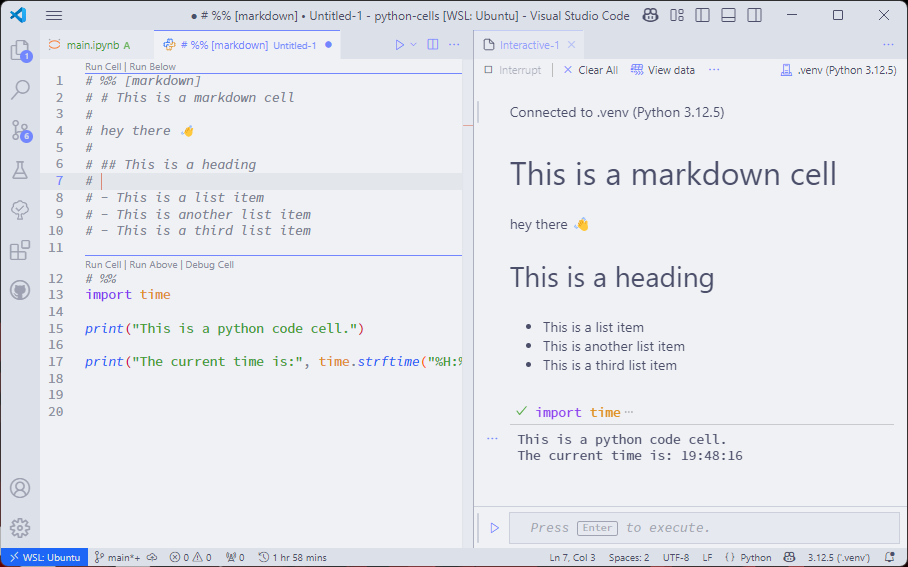
Task: Open the Testing flask view
Action: click(x=20, y=170)
